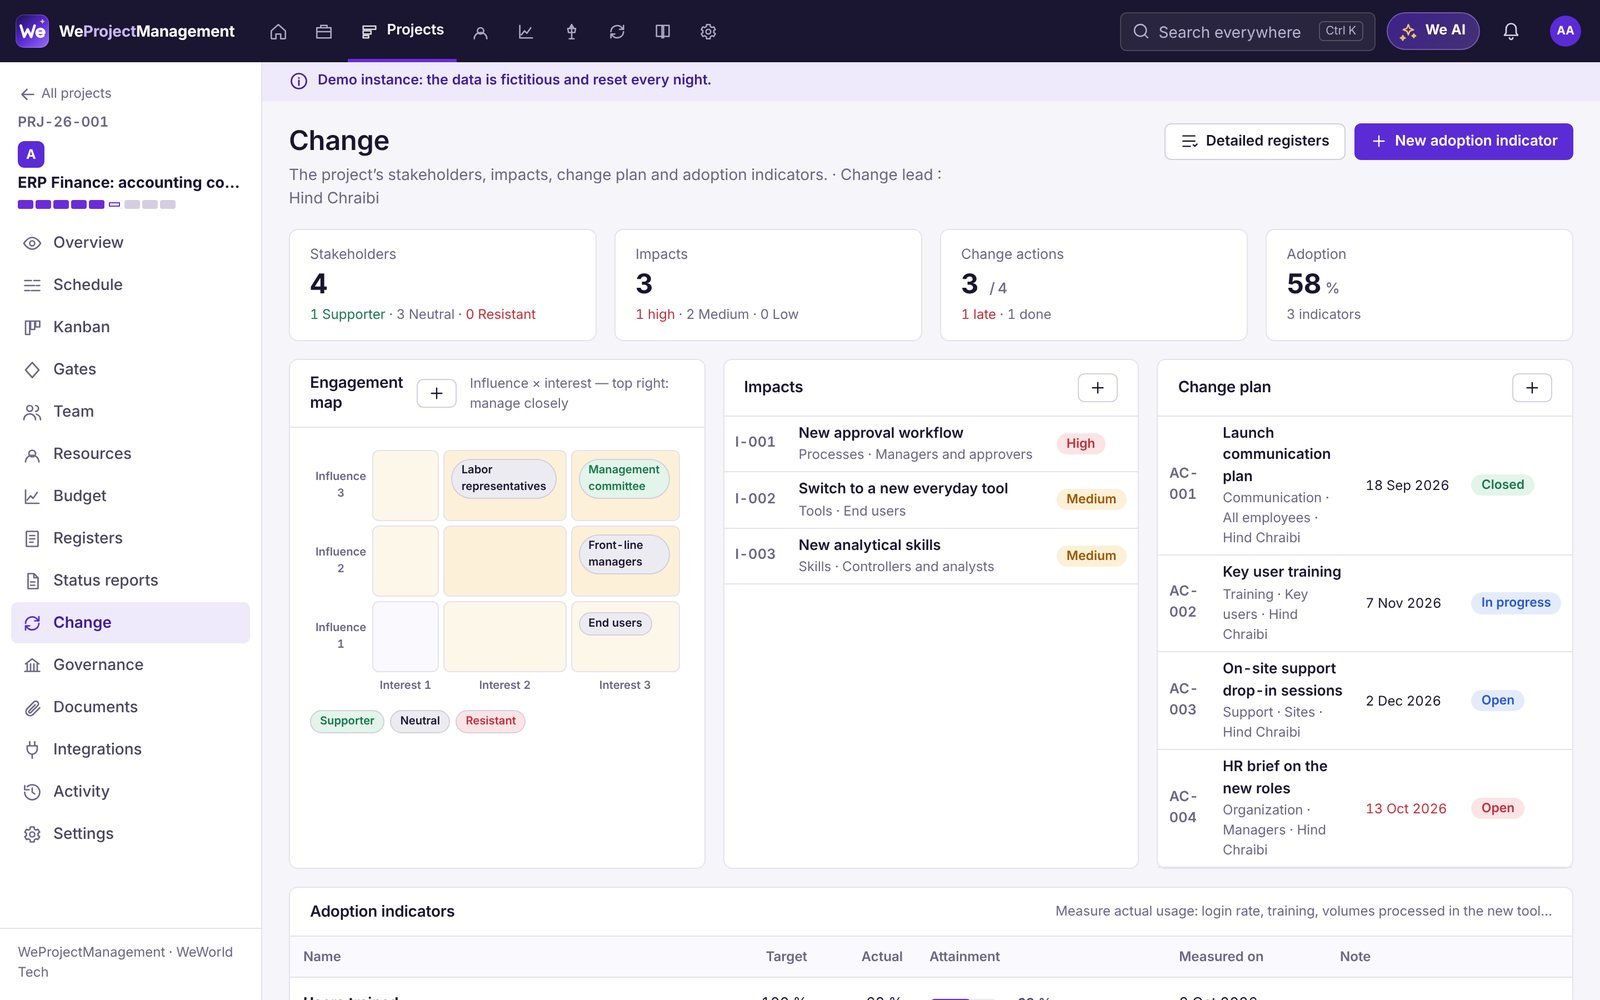Open the We AI assistant
This screenshot has height=1000, width=1600.
pos(1433,31)
